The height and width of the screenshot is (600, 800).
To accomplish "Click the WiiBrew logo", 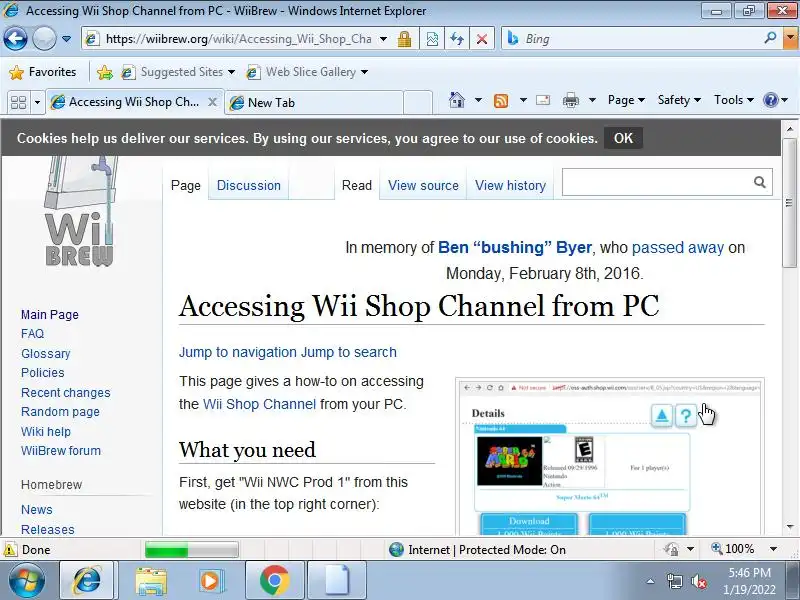I will (80, 212).
